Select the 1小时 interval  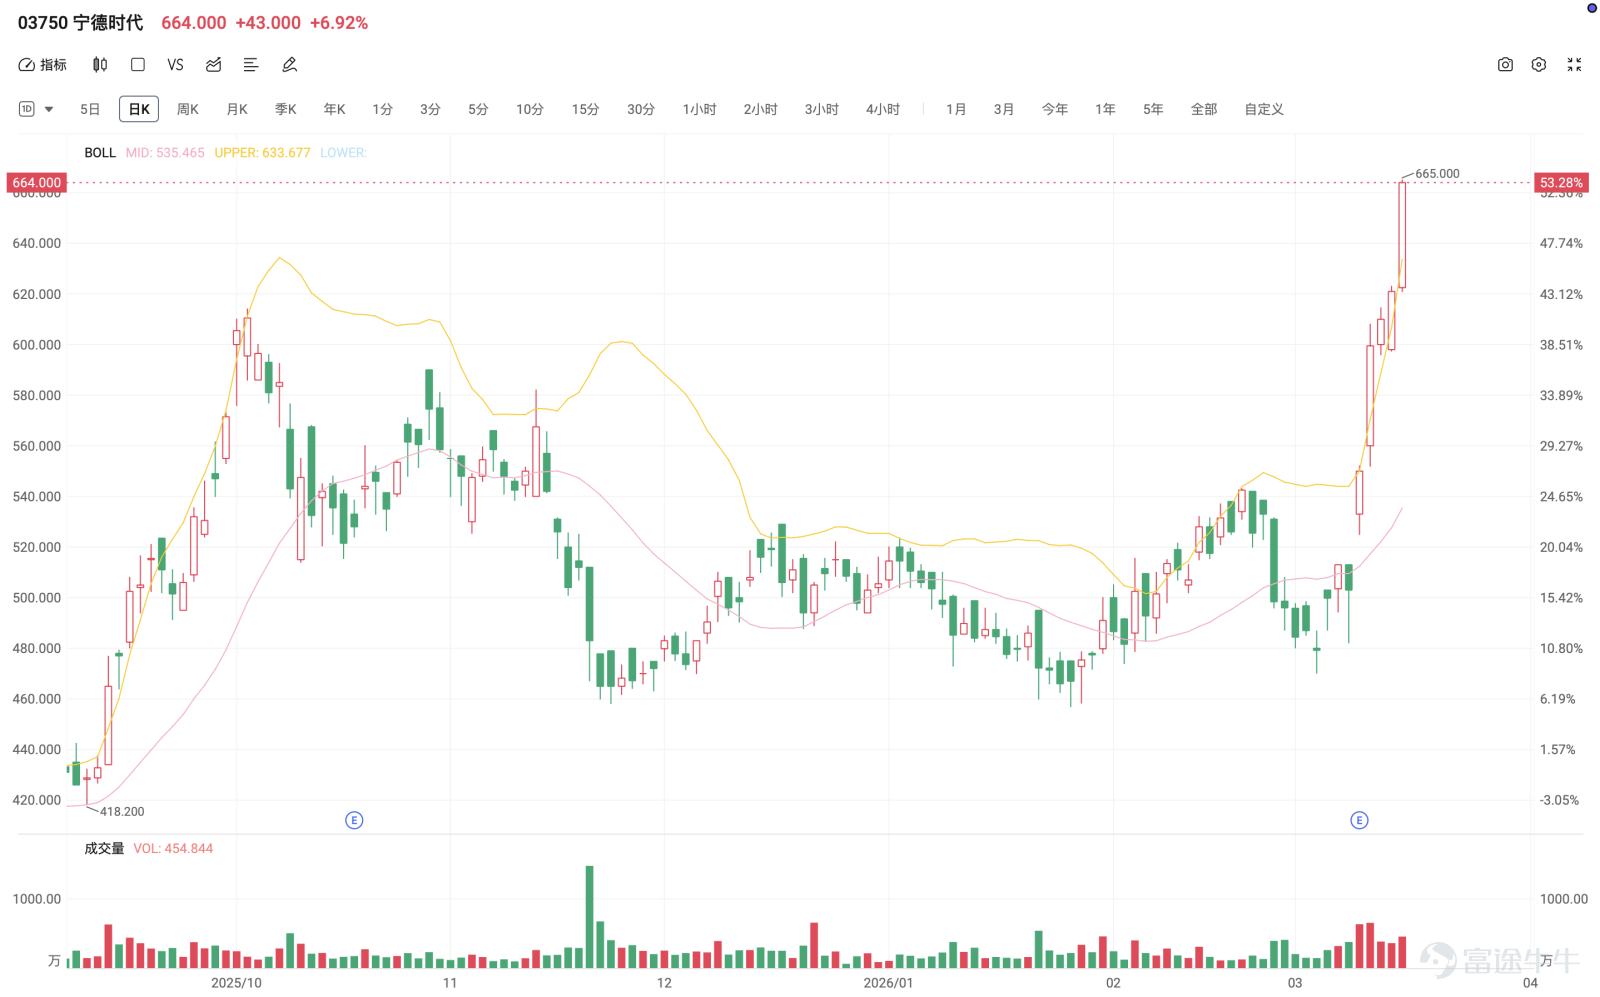click(700, 109)
